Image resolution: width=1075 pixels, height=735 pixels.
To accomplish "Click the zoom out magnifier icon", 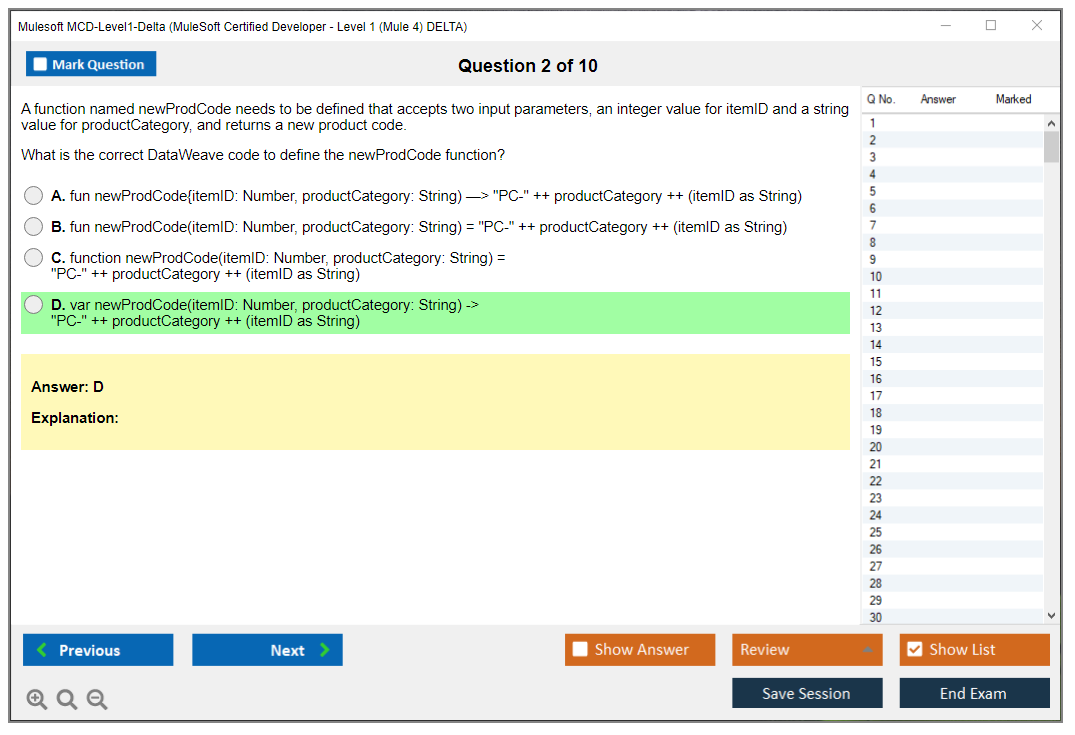I will tap(97, 699).
